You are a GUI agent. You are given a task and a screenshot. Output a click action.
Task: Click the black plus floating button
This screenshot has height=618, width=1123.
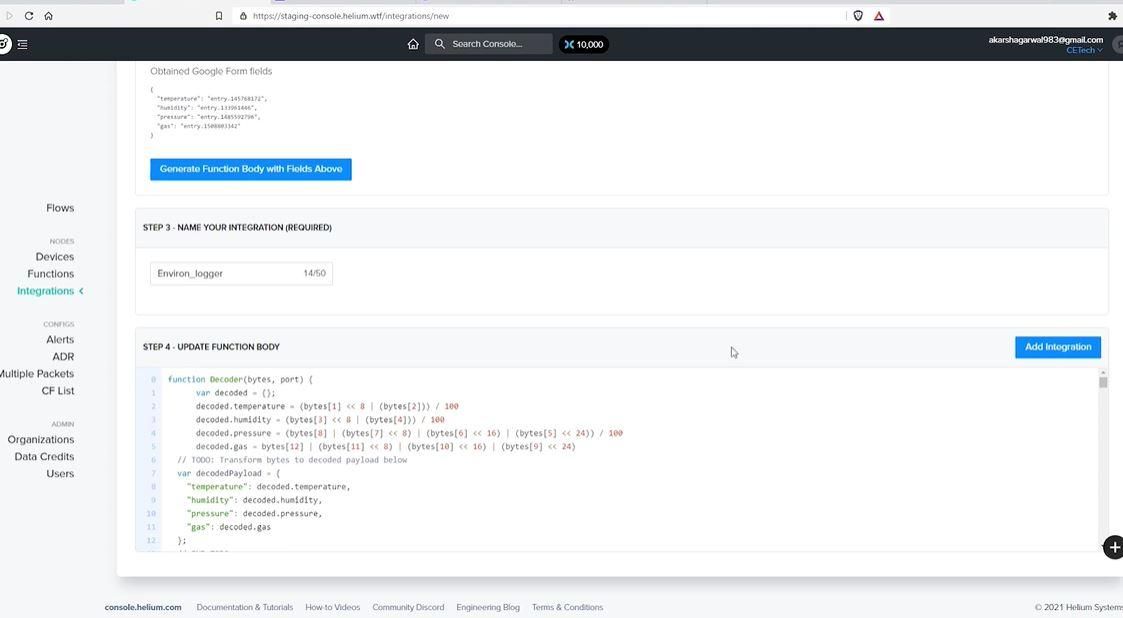point(1114,547)
